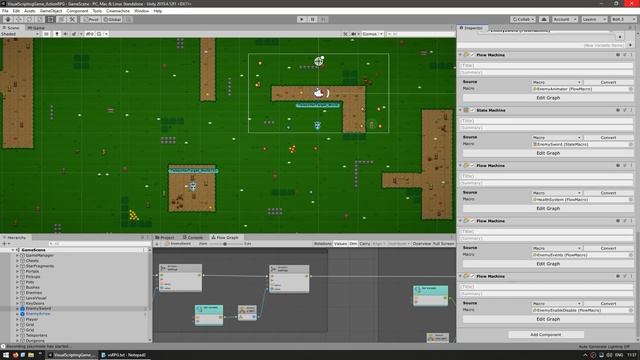
Task: Toggle Pivot handle position mode
Action: (x=91, y=19)
